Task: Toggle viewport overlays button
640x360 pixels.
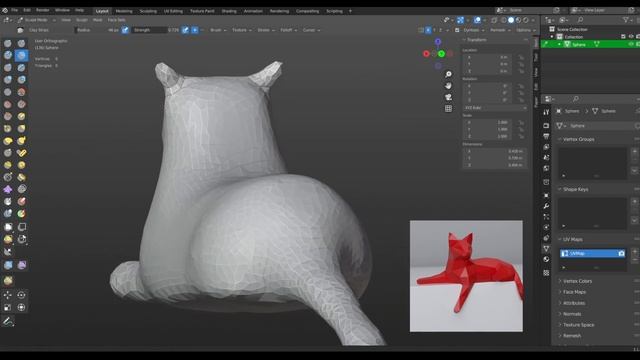Action: tap(477, 20)
